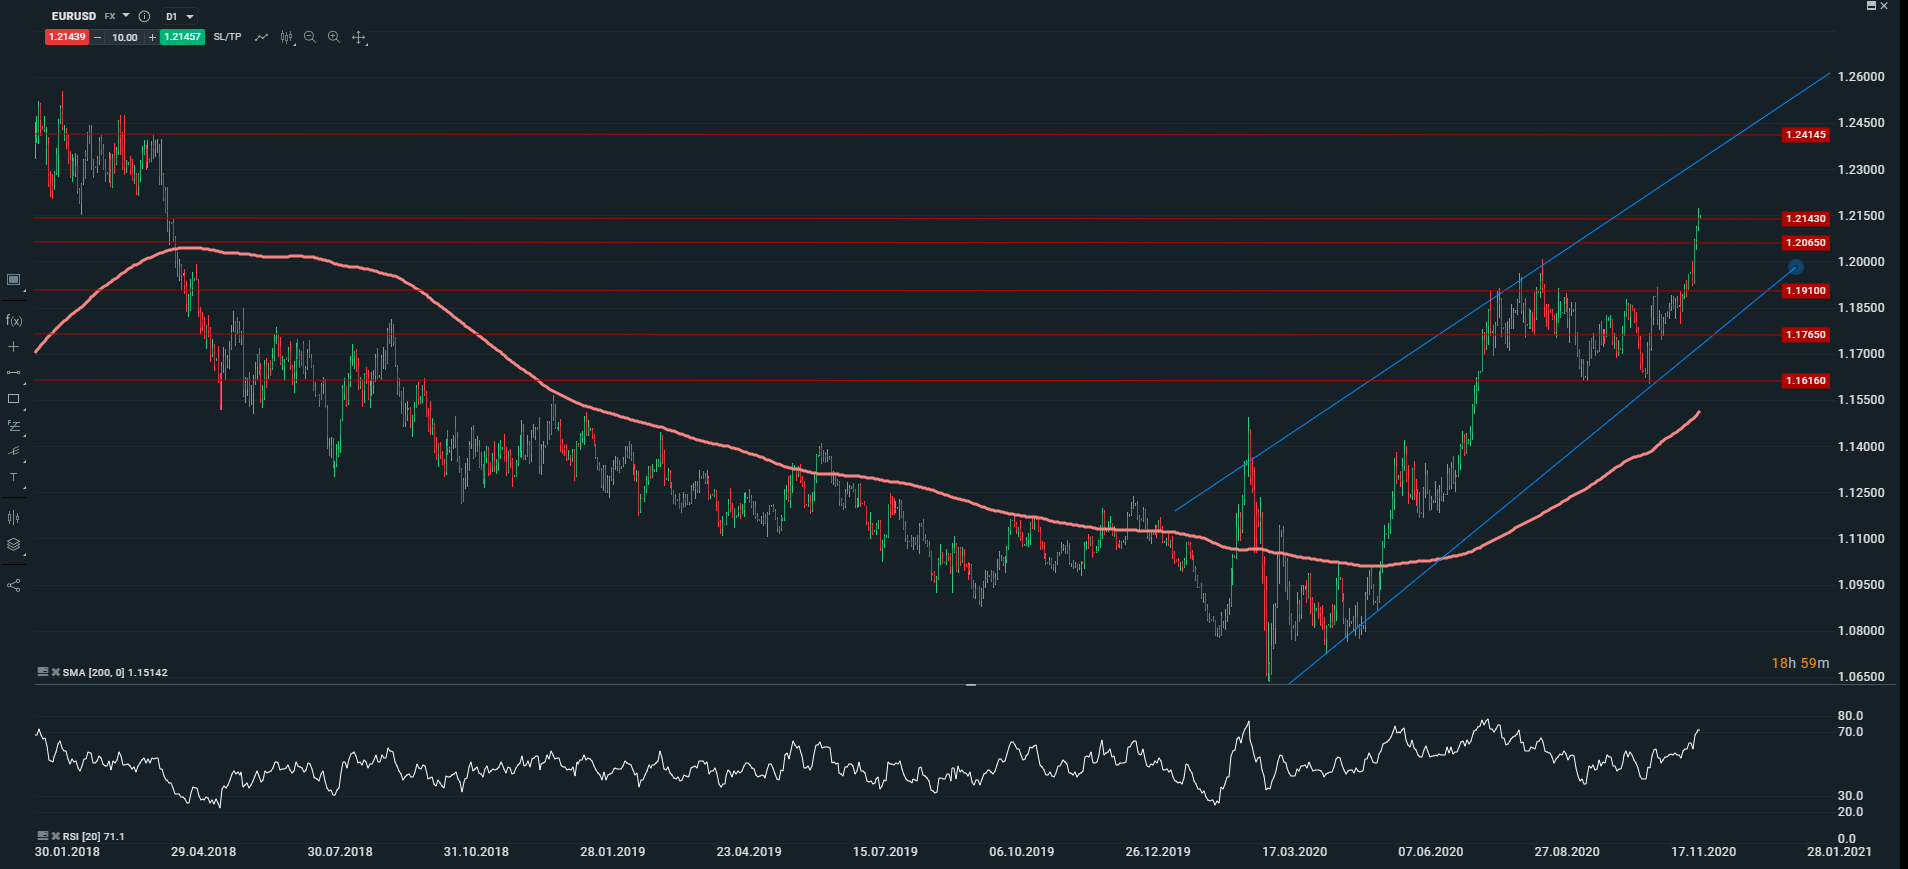Click the 10.00 volume input field
This screenshot has height=869, width=1908.
(125, 37)
